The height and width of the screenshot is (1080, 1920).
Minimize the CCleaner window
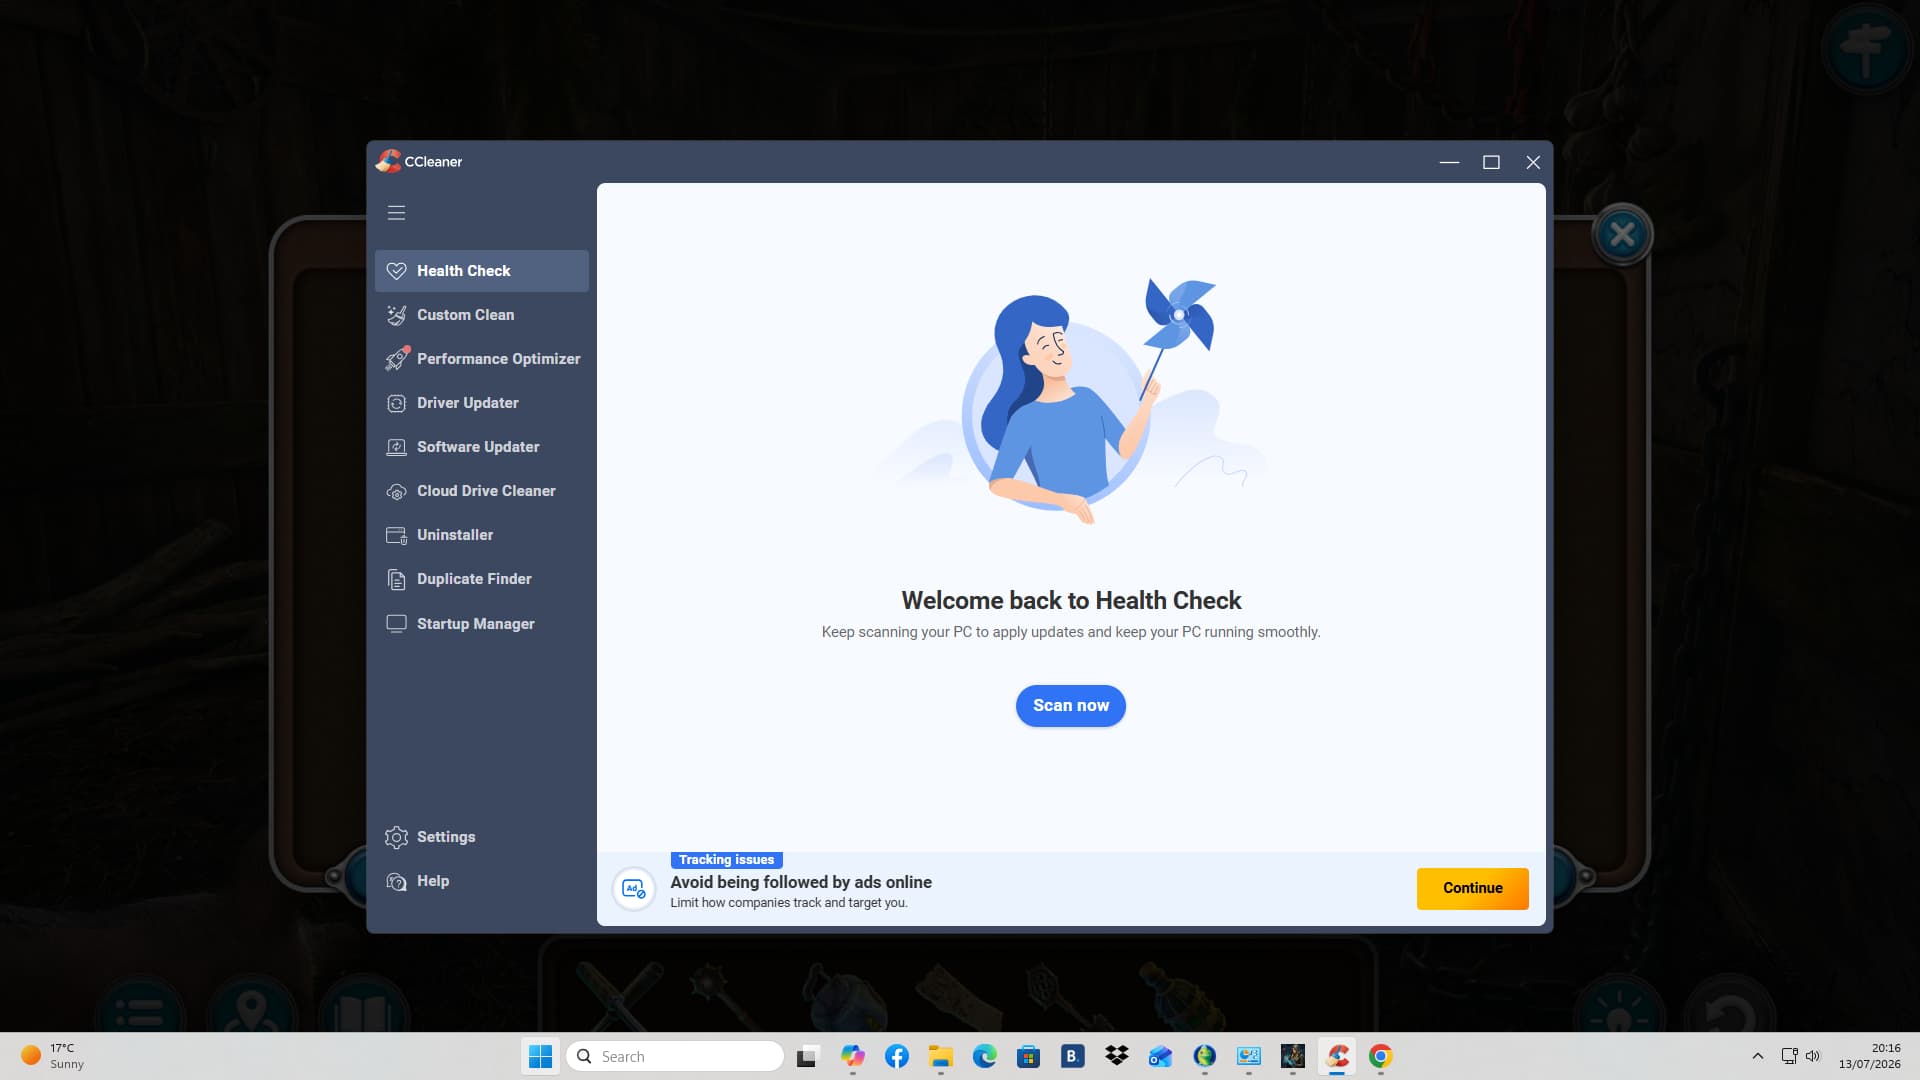[1449, 162]
